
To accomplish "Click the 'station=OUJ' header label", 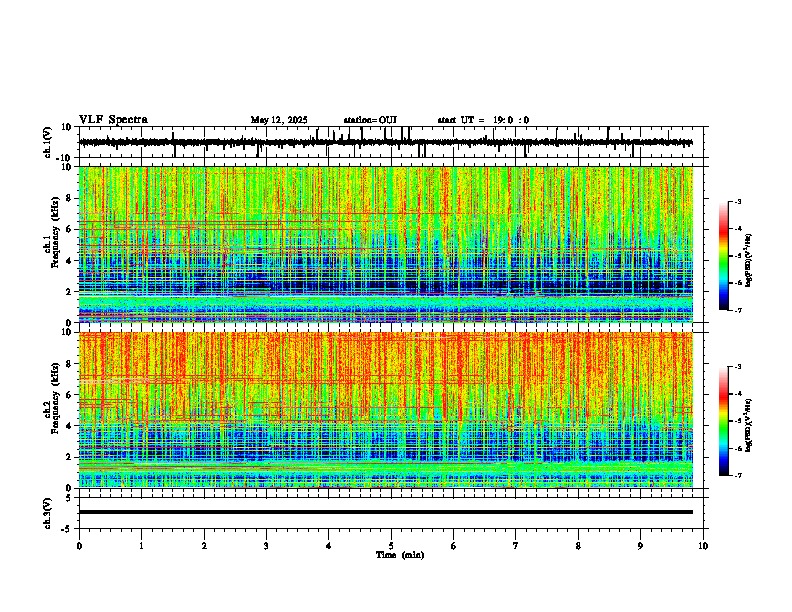I will (370, 120).
